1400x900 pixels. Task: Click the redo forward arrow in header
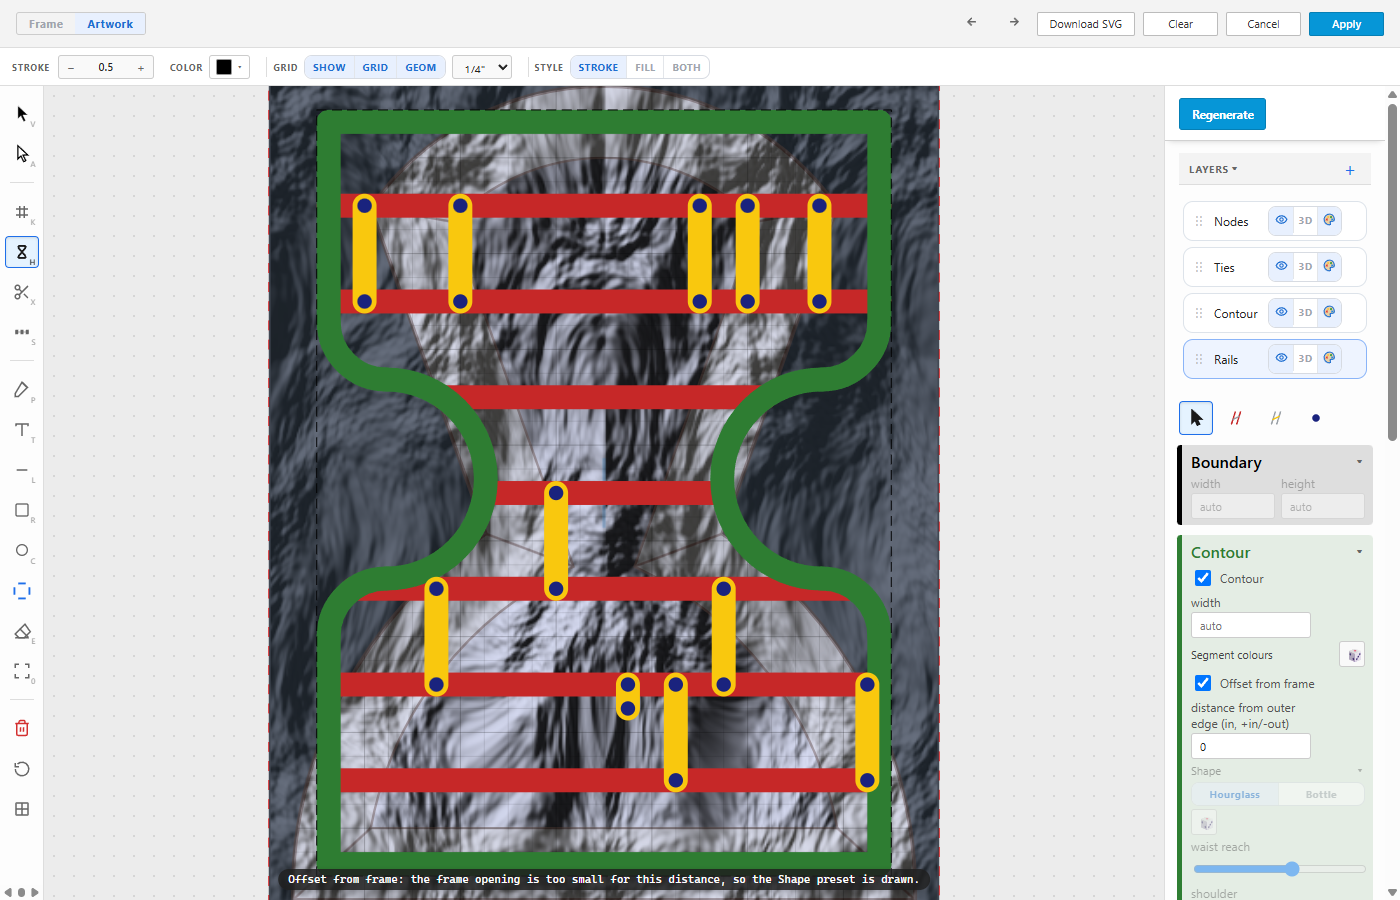[x=1014, y=22]
